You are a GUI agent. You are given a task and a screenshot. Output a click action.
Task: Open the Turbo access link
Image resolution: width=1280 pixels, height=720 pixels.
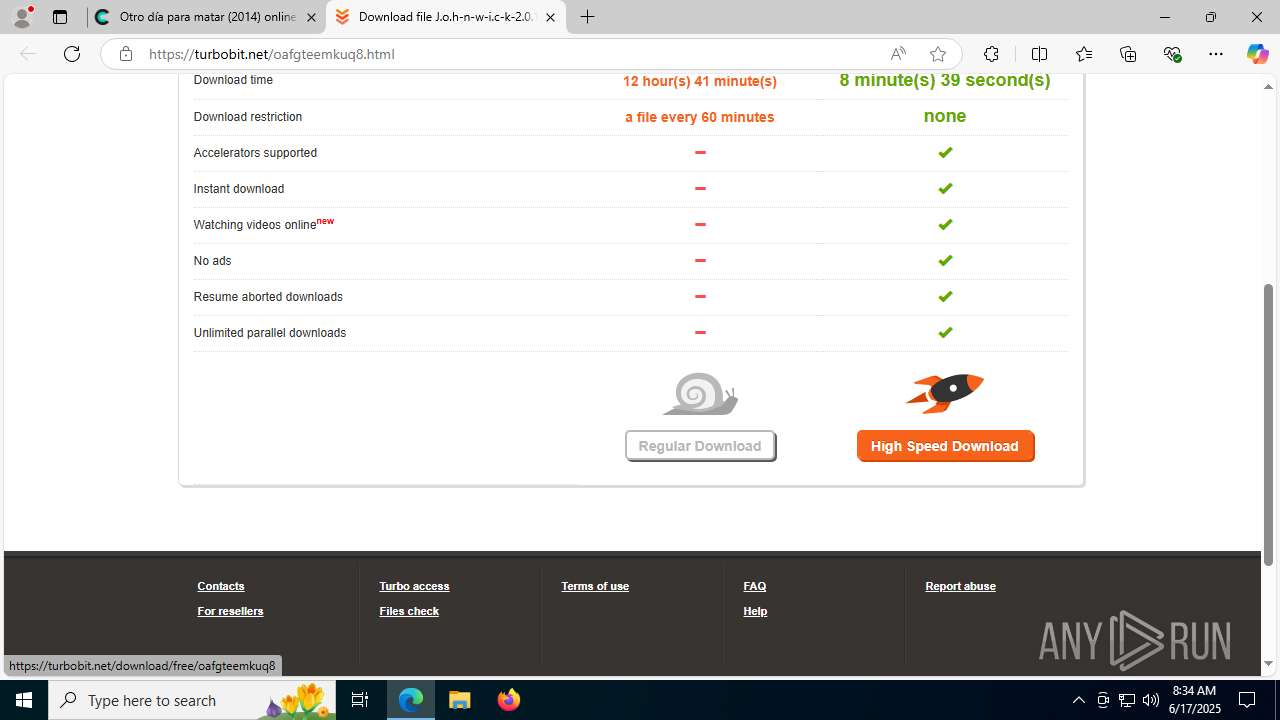tap(414, 586)
